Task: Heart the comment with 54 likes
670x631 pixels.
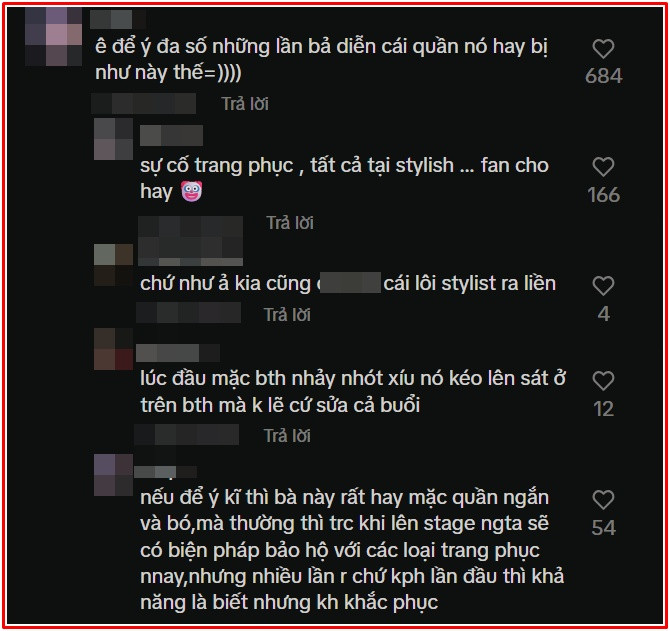Action: [x=603, y=499]
